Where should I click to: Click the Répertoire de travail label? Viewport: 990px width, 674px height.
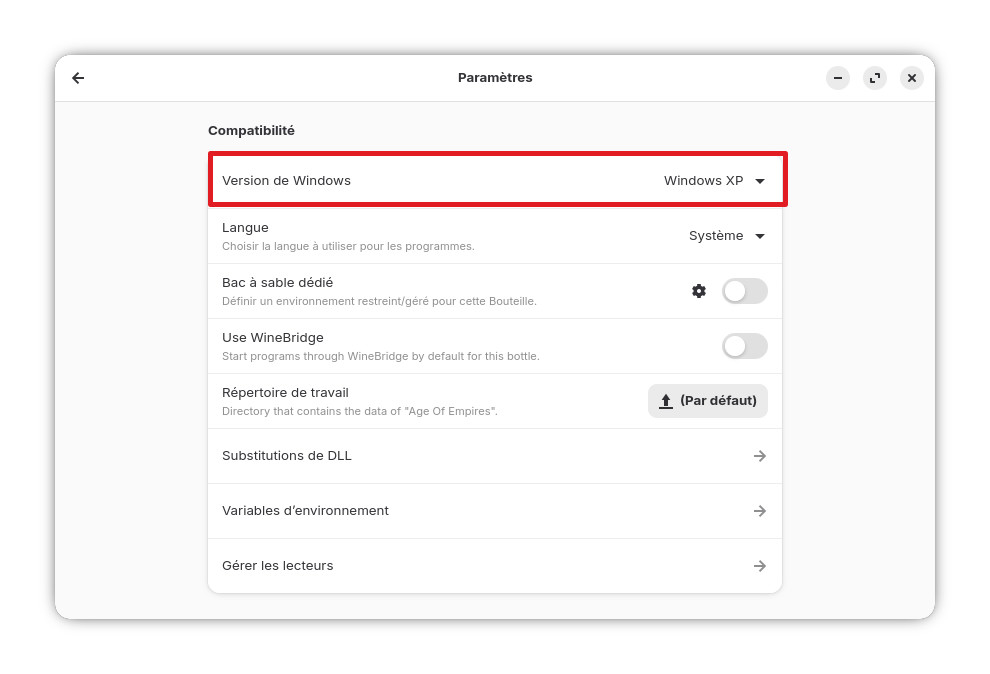[x=285, y=393]
